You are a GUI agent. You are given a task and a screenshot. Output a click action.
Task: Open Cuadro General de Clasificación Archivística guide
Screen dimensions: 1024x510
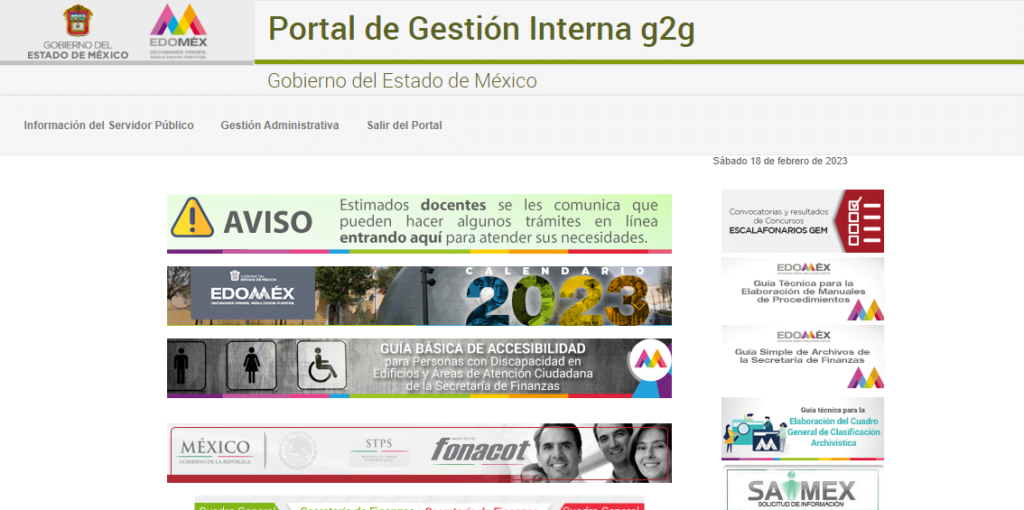(x=802, y=429)
